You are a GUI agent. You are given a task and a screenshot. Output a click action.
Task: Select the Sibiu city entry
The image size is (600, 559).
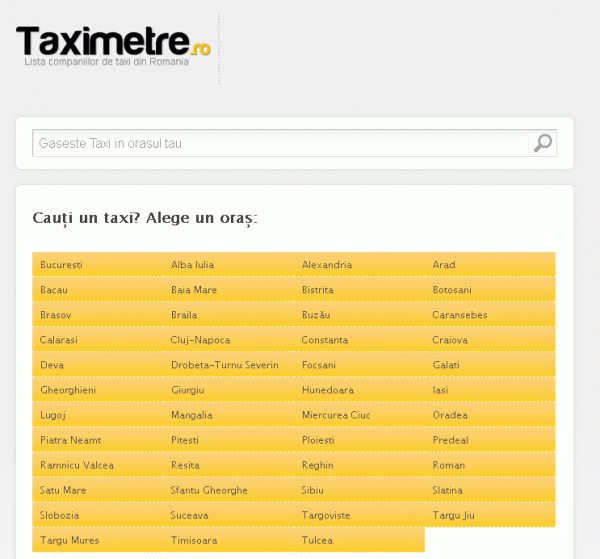[313, 490]
